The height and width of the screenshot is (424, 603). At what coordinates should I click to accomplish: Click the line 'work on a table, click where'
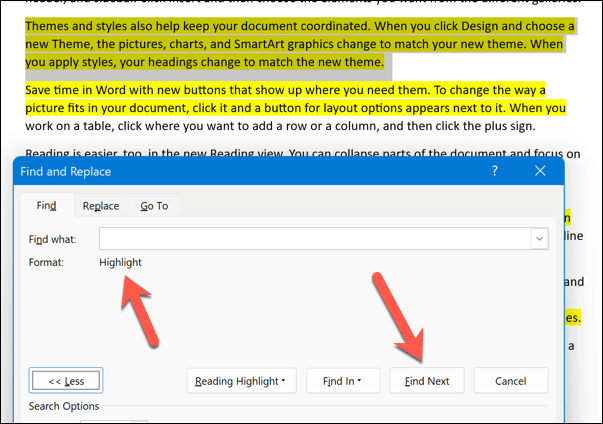point(280,126)
